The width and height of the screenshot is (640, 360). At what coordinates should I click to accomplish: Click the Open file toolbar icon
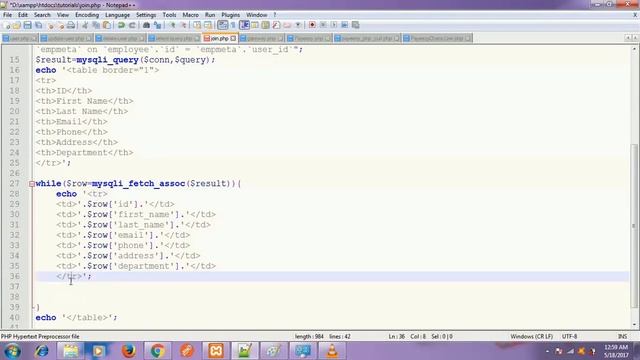[17, 25]
